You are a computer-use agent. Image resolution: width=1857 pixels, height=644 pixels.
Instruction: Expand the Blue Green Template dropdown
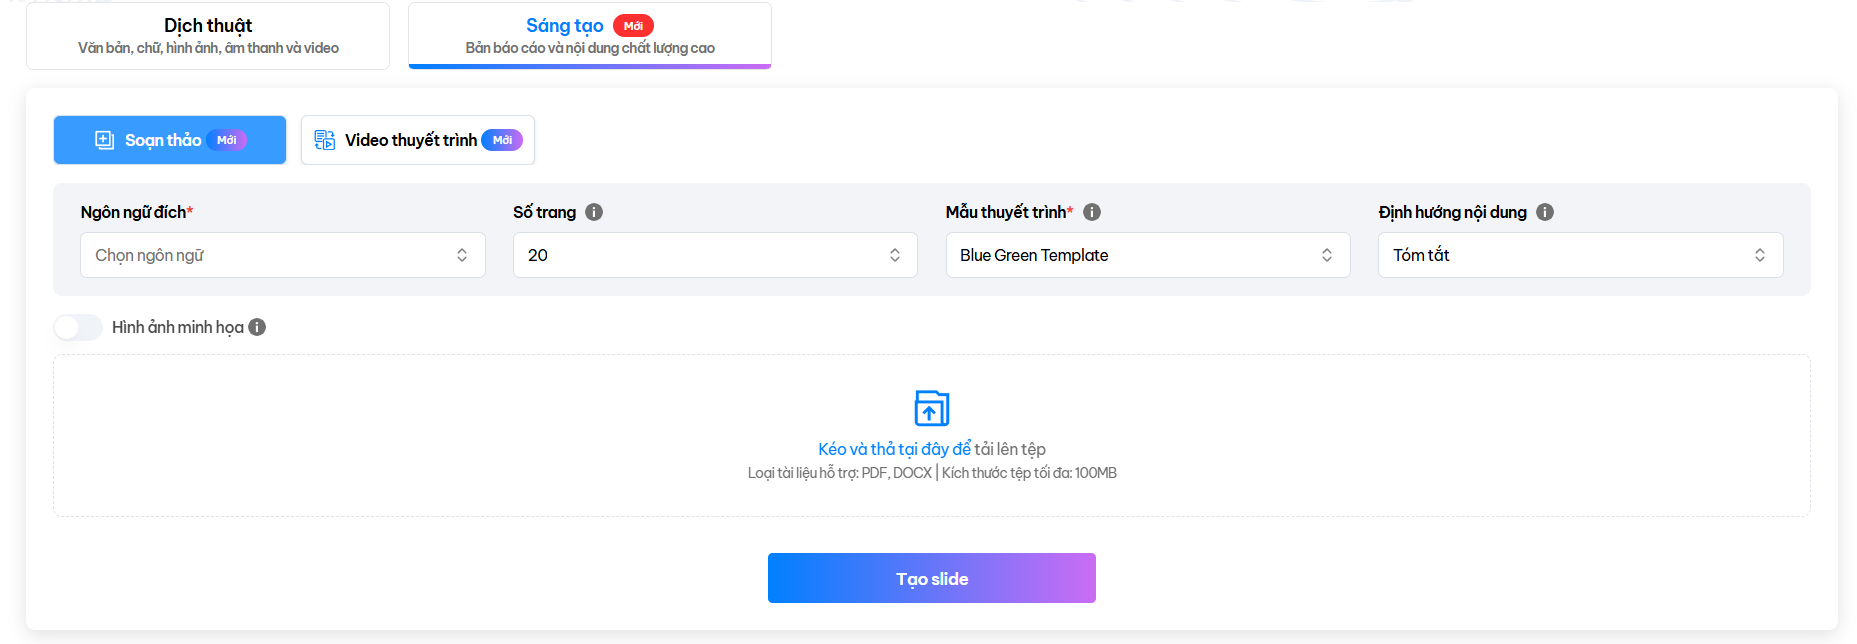pyautogui.click(x=1147, y=255)
